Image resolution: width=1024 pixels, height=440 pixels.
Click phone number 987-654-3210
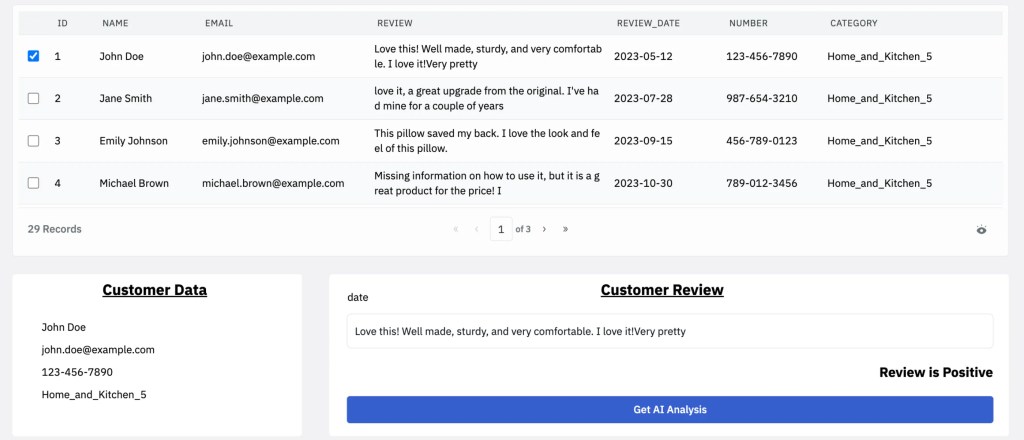pyautogui.click(x=761, y=99)
